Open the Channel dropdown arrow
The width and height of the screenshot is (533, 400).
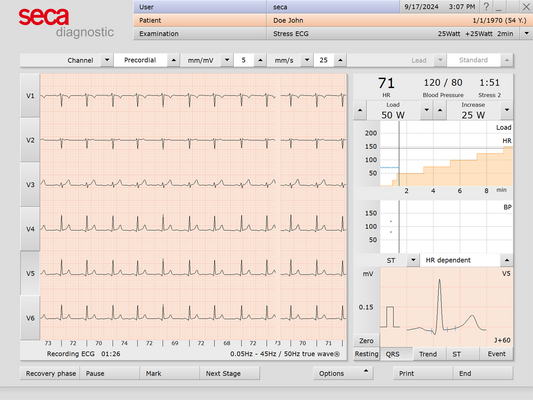pyautogui.click(x=107, y=60)
